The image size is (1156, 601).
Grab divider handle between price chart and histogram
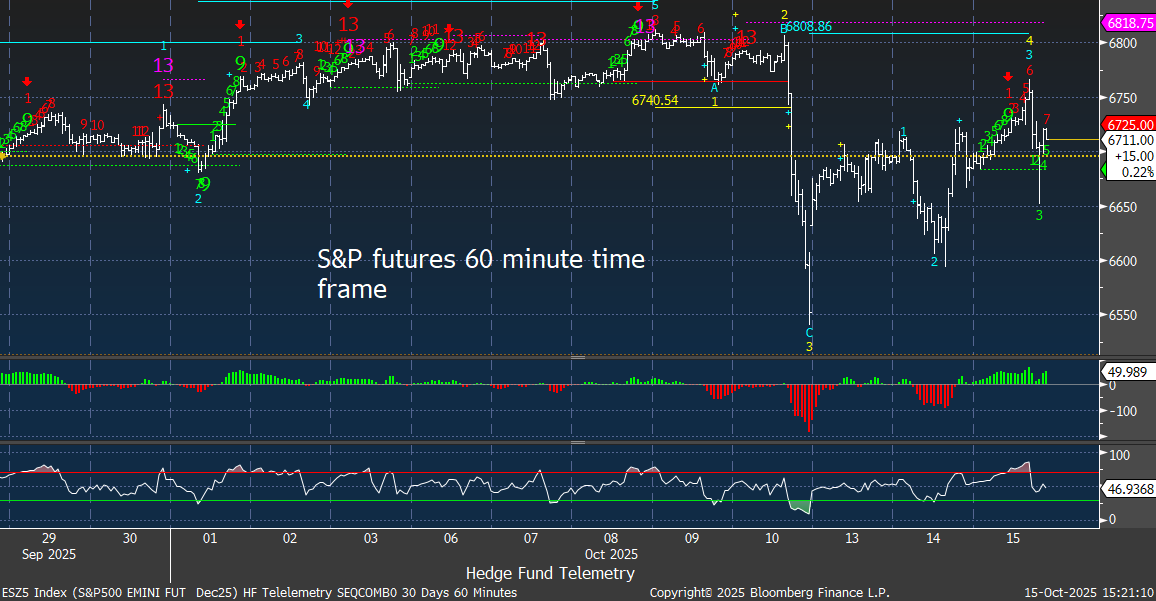tap(577, 357)
